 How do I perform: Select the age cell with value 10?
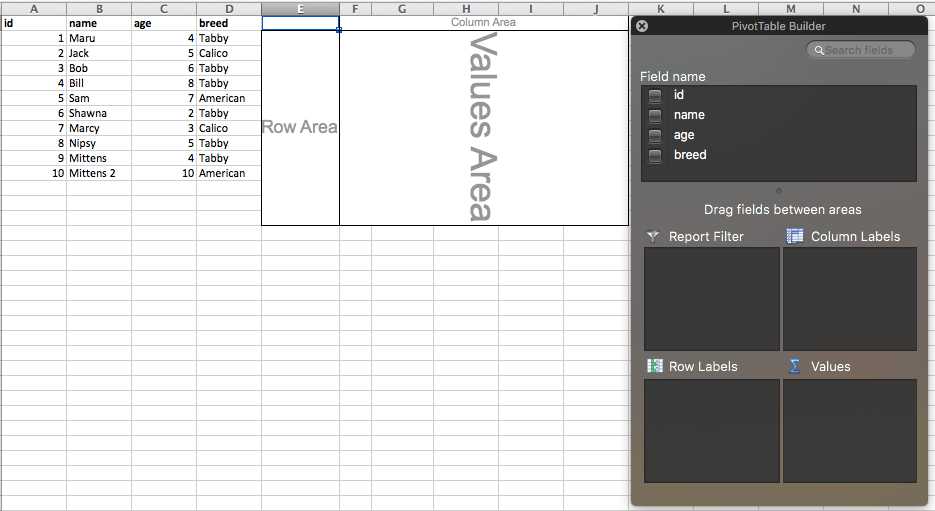click(164, 173)
